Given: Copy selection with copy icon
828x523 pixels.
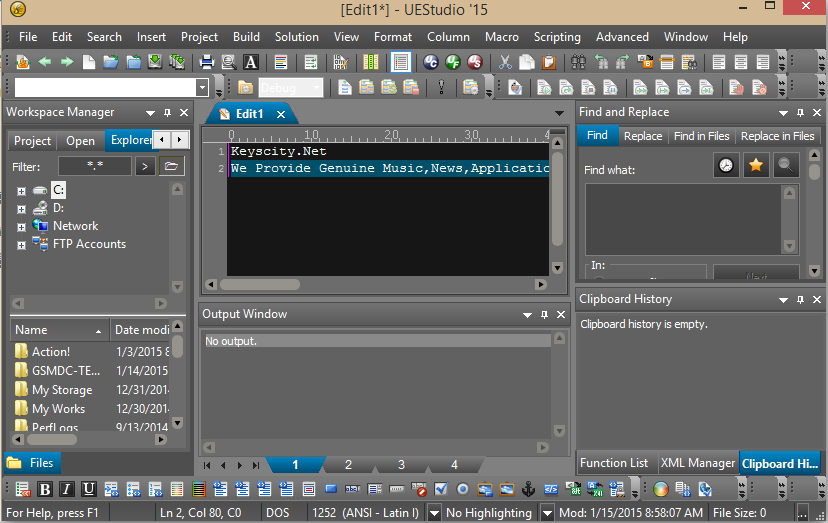Looking at the screenshot, I should click(x=527, y=62).
